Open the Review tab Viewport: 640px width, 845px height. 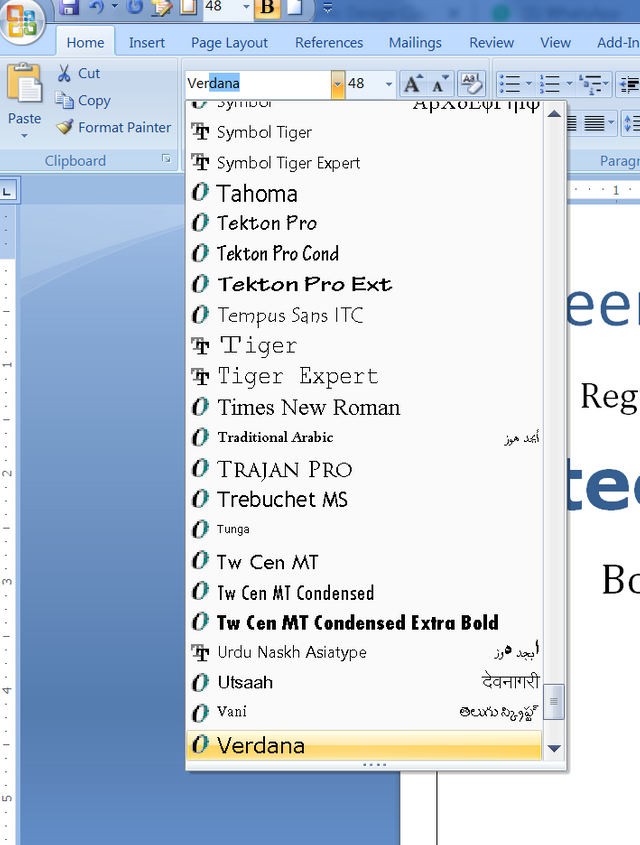(x=491, y=43)
